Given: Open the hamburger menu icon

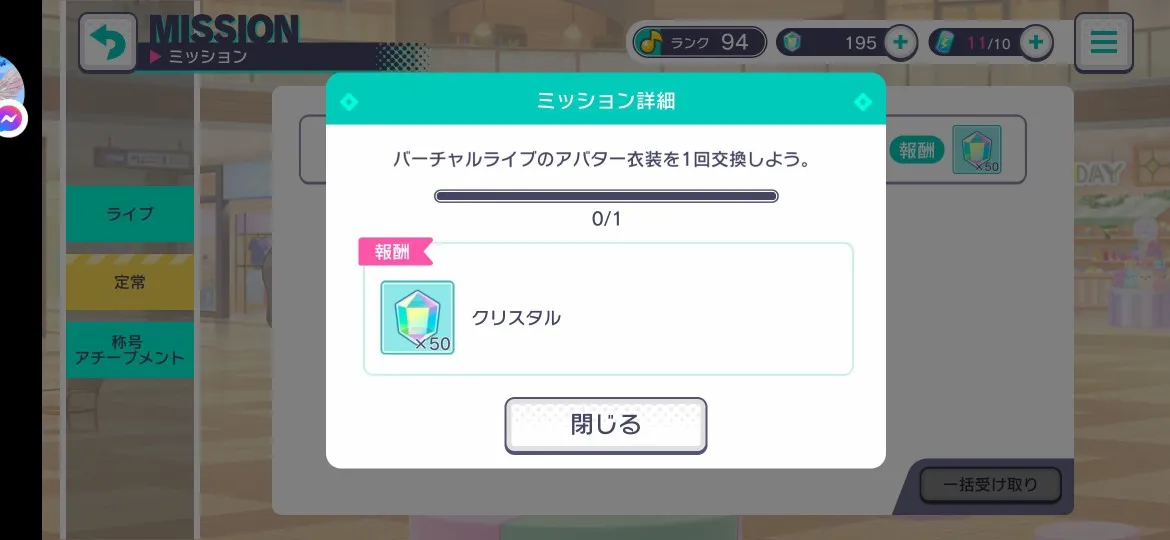Looking at the screenshot, I should 1104,43.
